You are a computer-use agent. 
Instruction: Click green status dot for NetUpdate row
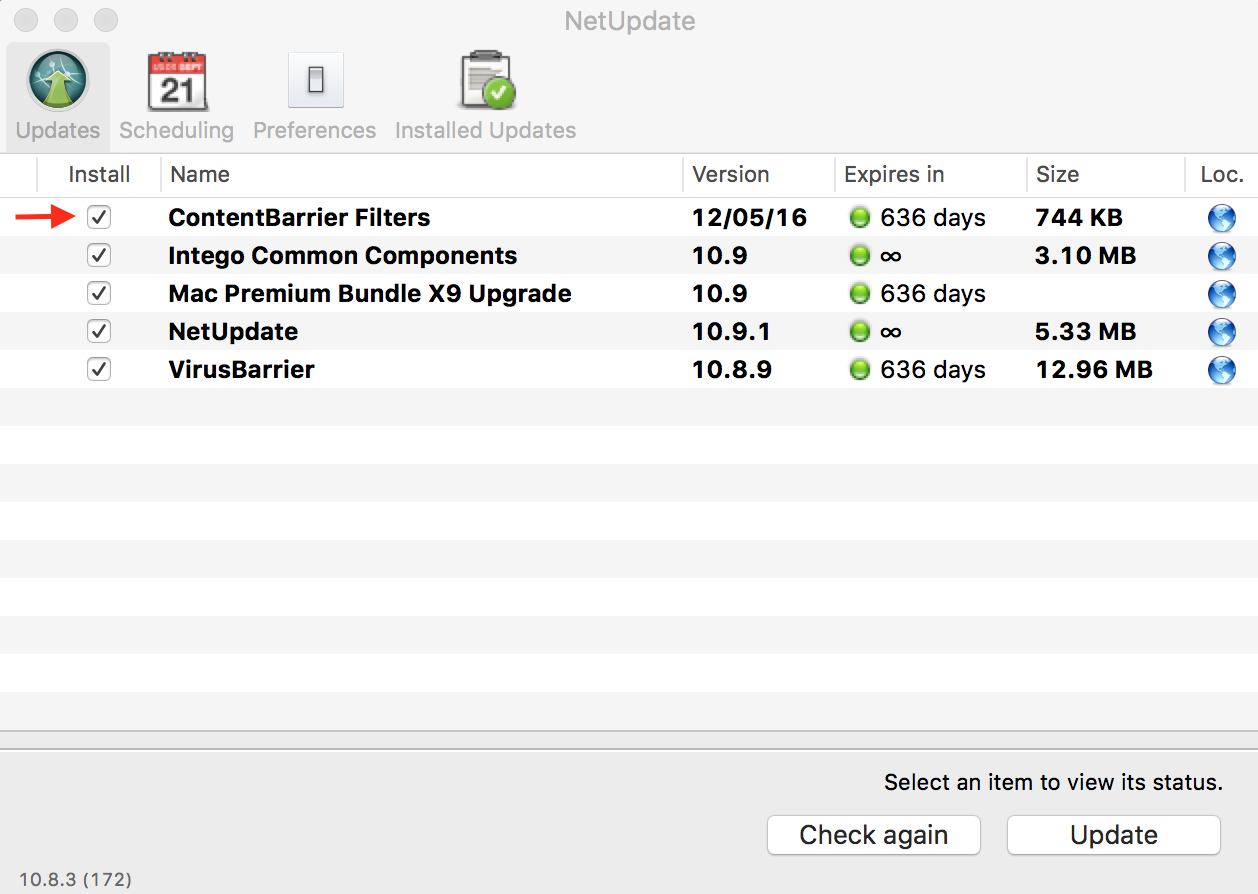[x=859, y=332]
